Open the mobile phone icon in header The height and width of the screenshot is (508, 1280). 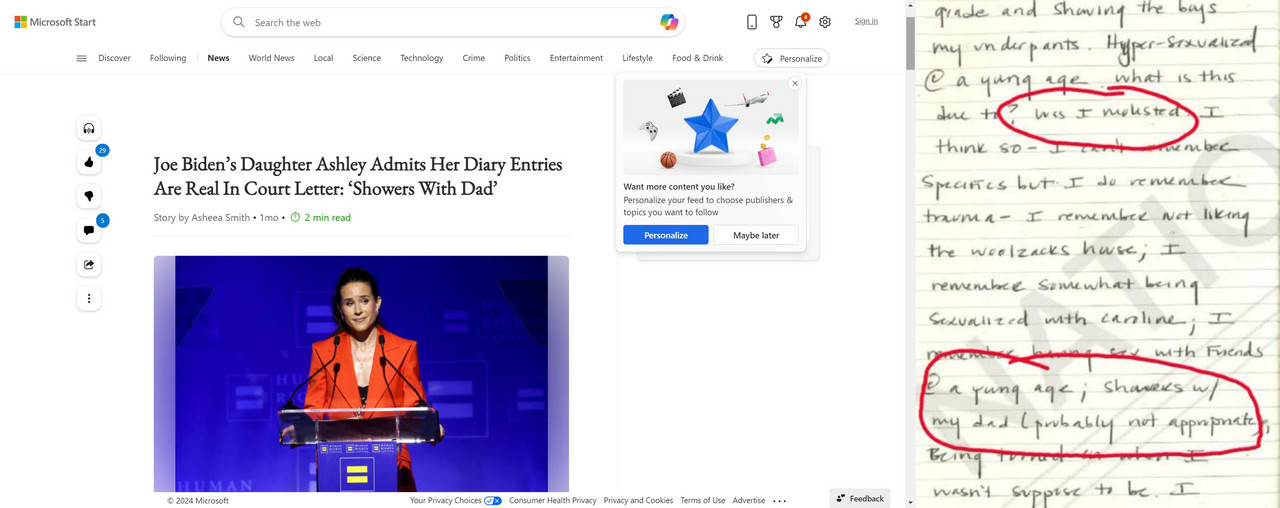752,22
